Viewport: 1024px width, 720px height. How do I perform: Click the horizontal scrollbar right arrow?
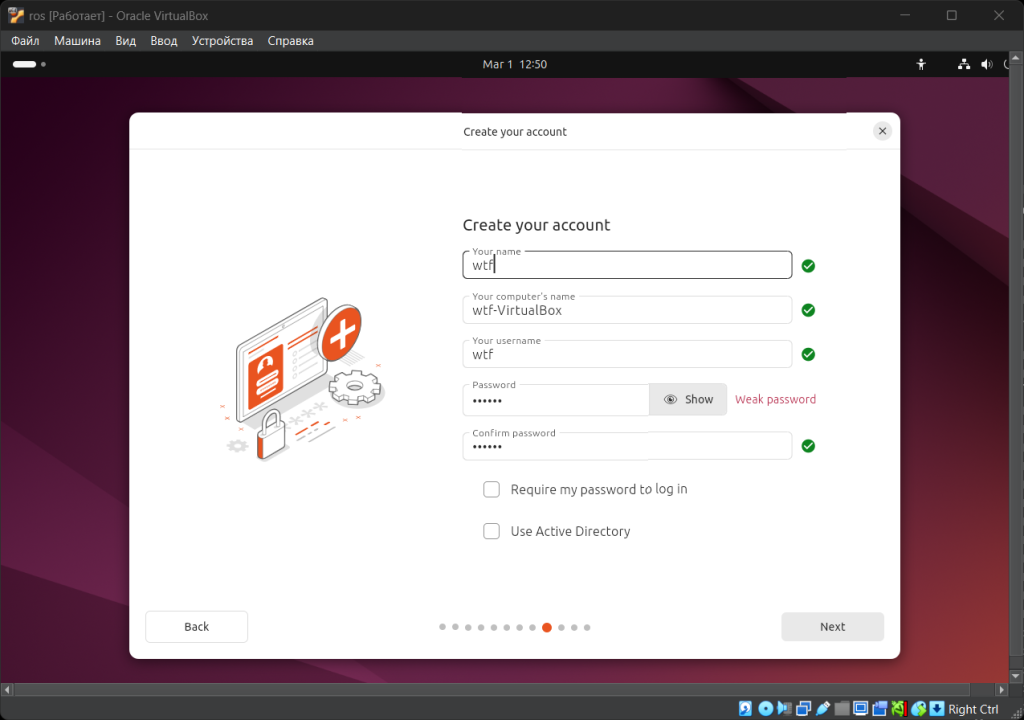1002,689
